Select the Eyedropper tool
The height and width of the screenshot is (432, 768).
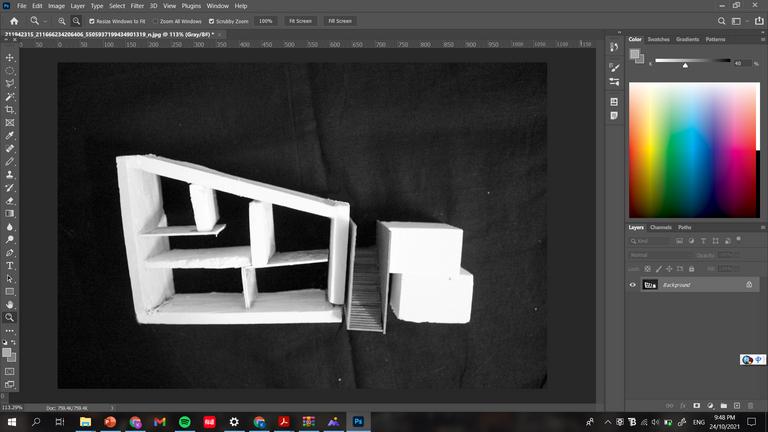pos(10,136)
